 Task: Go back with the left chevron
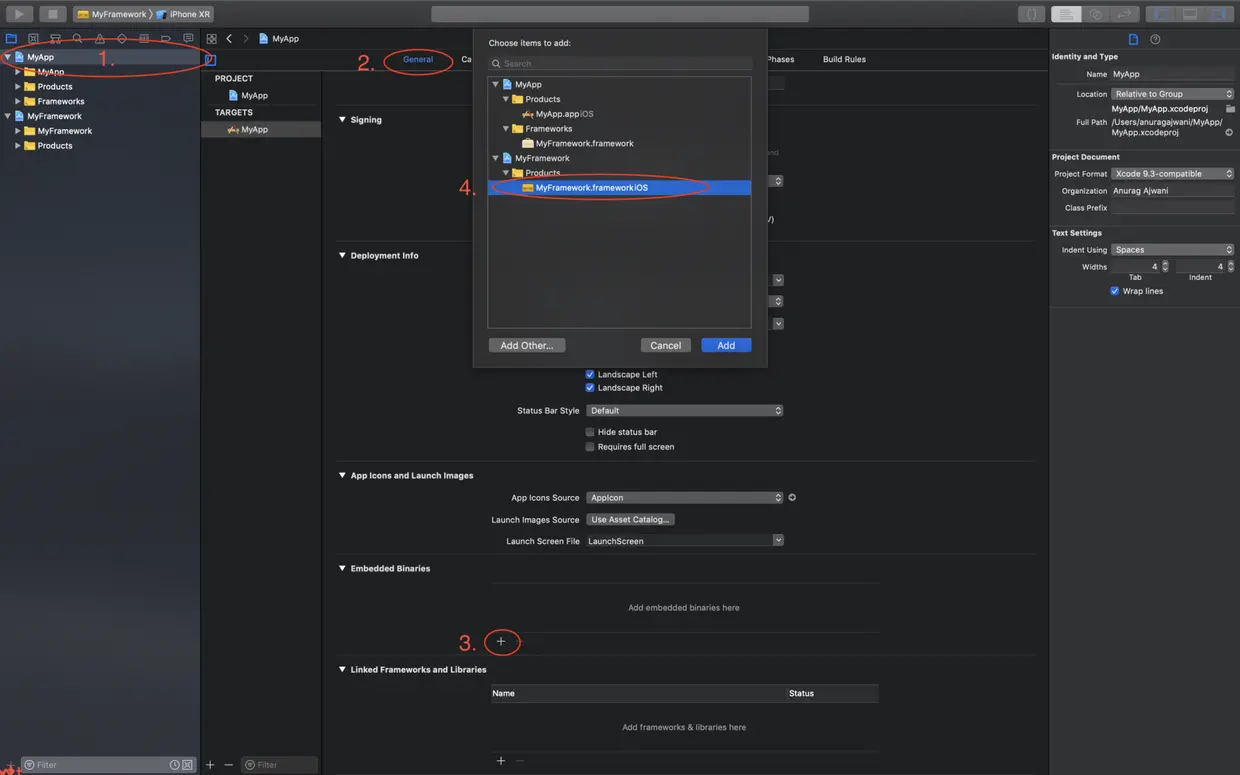click(229, 39)
